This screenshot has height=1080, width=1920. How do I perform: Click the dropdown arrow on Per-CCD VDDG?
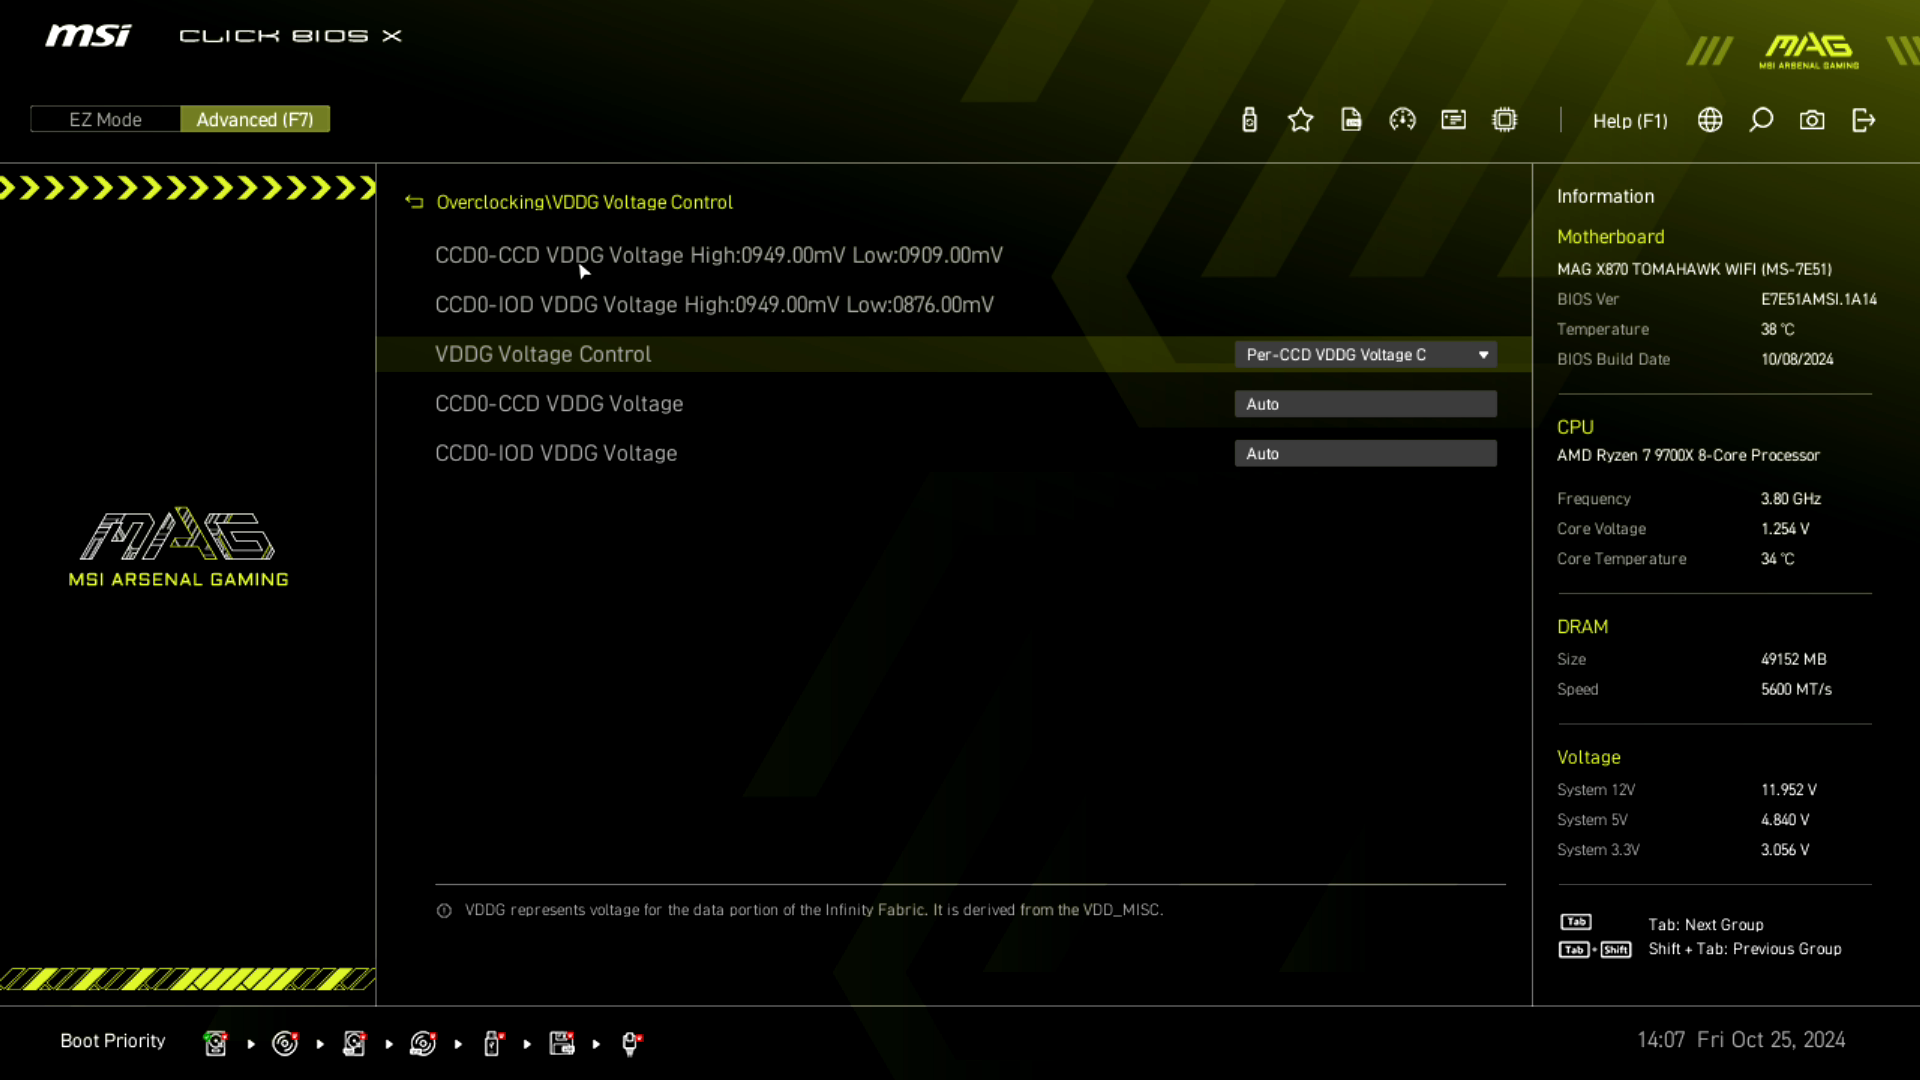pyautogui.click(x=1483, y=354)
